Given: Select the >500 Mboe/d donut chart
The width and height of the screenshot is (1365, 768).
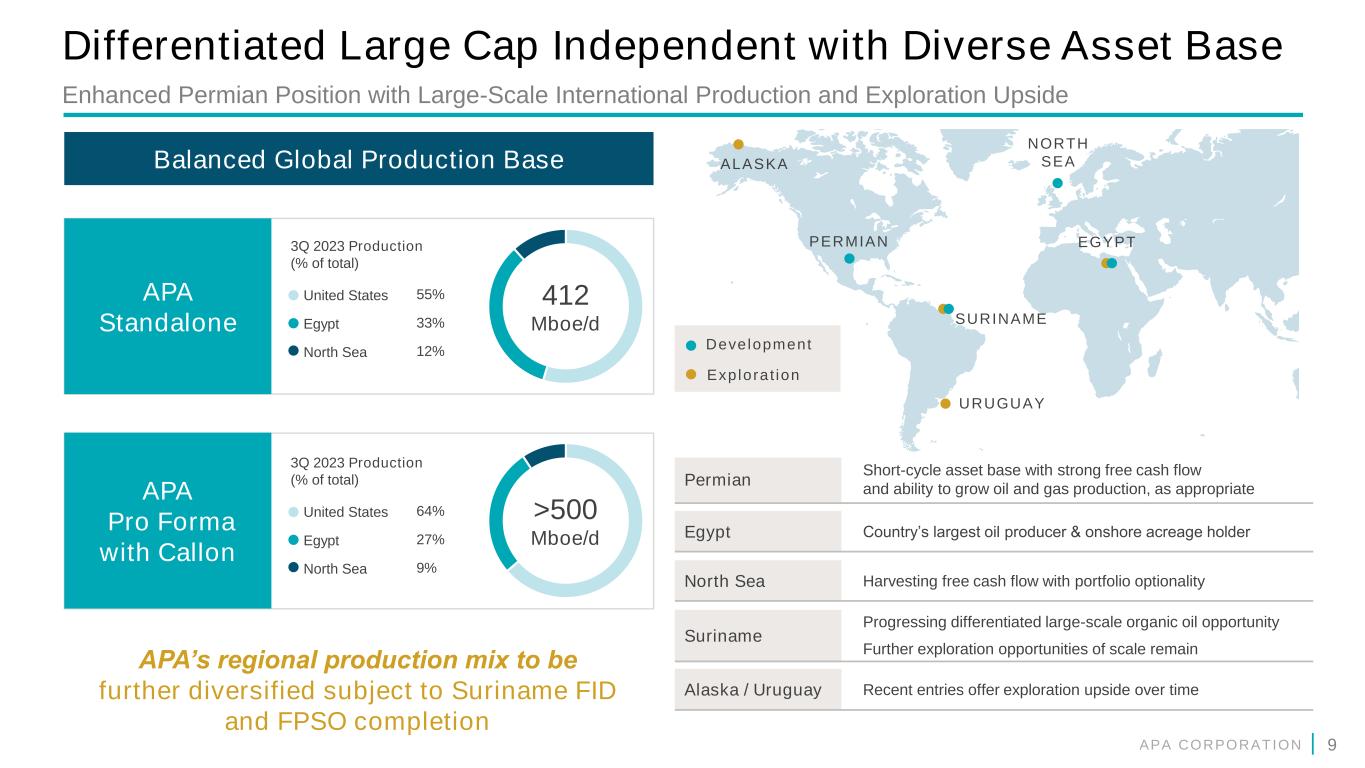Looking at the screenshot, I should pyautogui.click(x=566, y=521).
